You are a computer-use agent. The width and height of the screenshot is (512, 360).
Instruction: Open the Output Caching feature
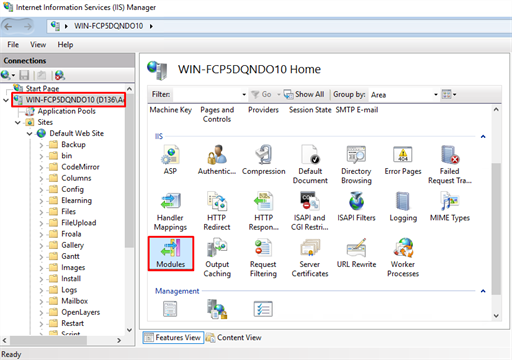coord(217,258)
